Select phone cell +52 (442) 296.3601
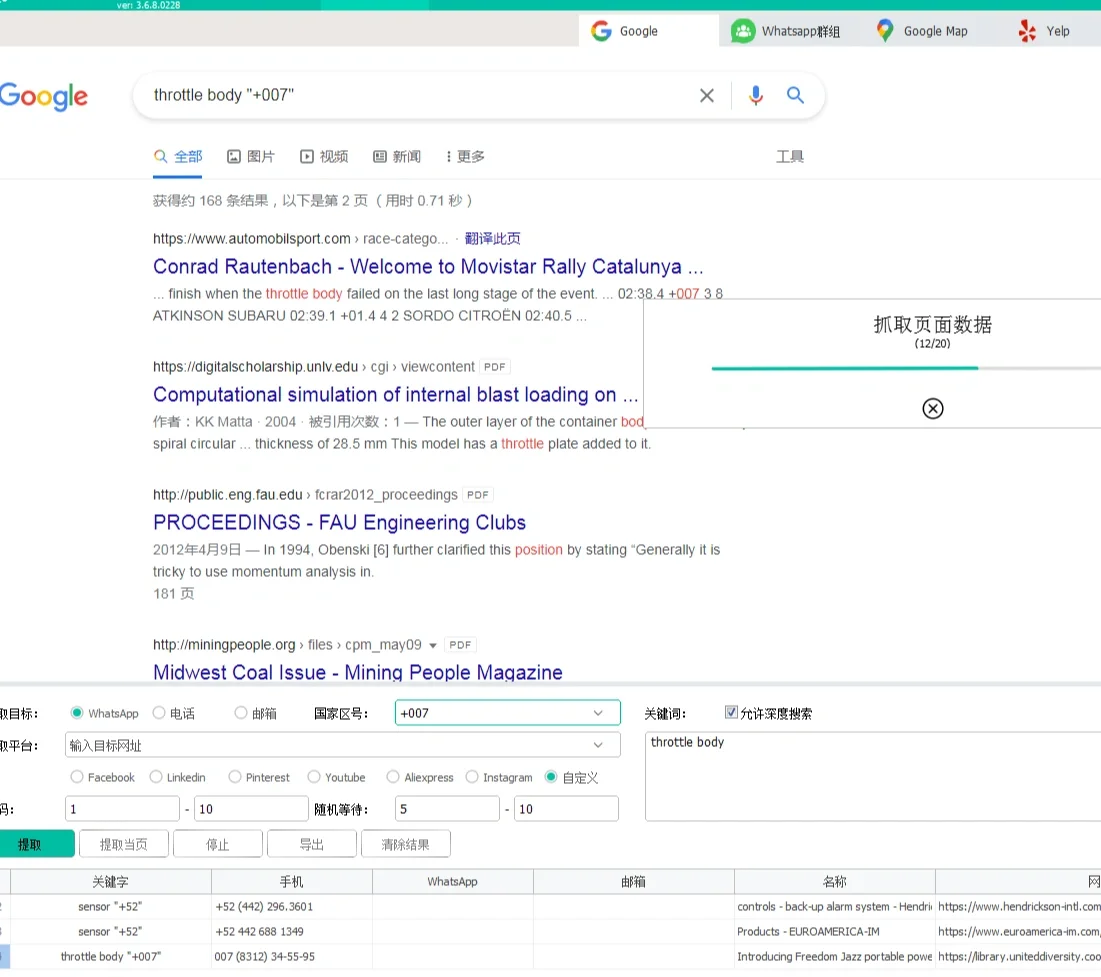 point(291,907)
